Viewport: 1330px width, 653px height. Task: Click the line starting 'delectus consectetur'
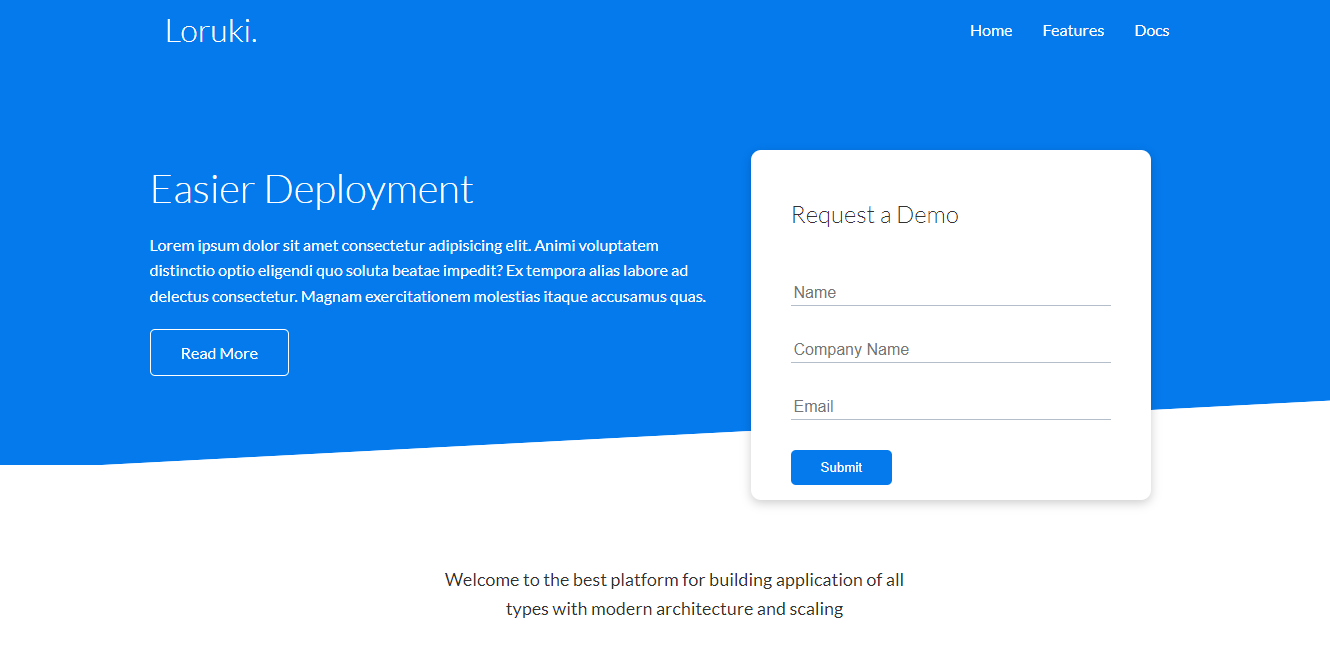427,297
